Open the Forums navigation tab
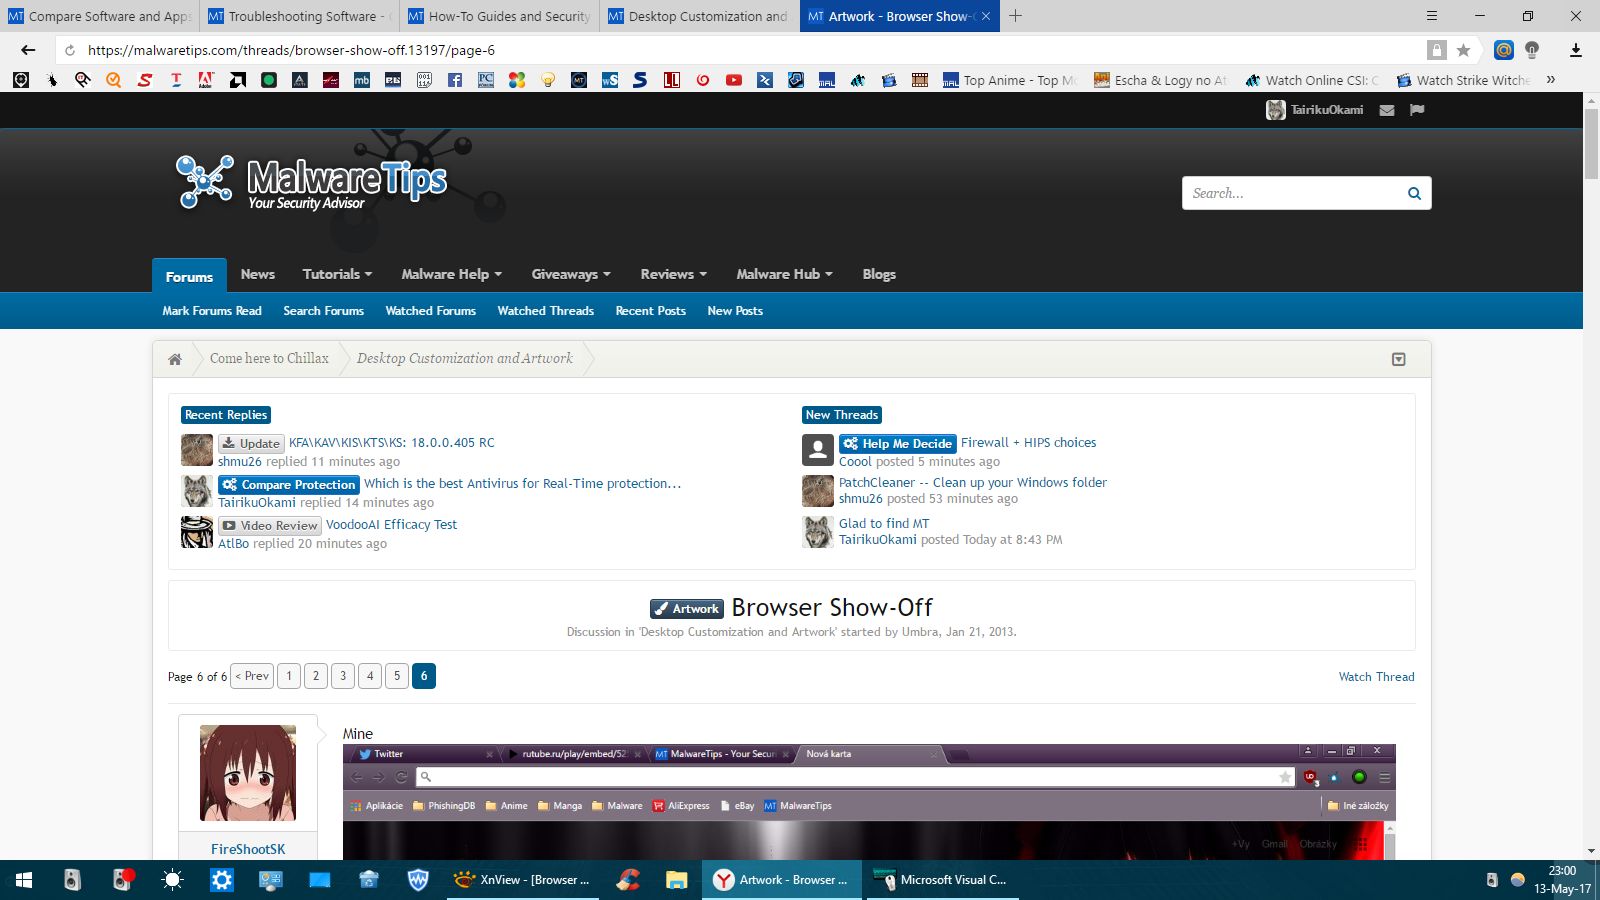 click(x=189, y=276)
